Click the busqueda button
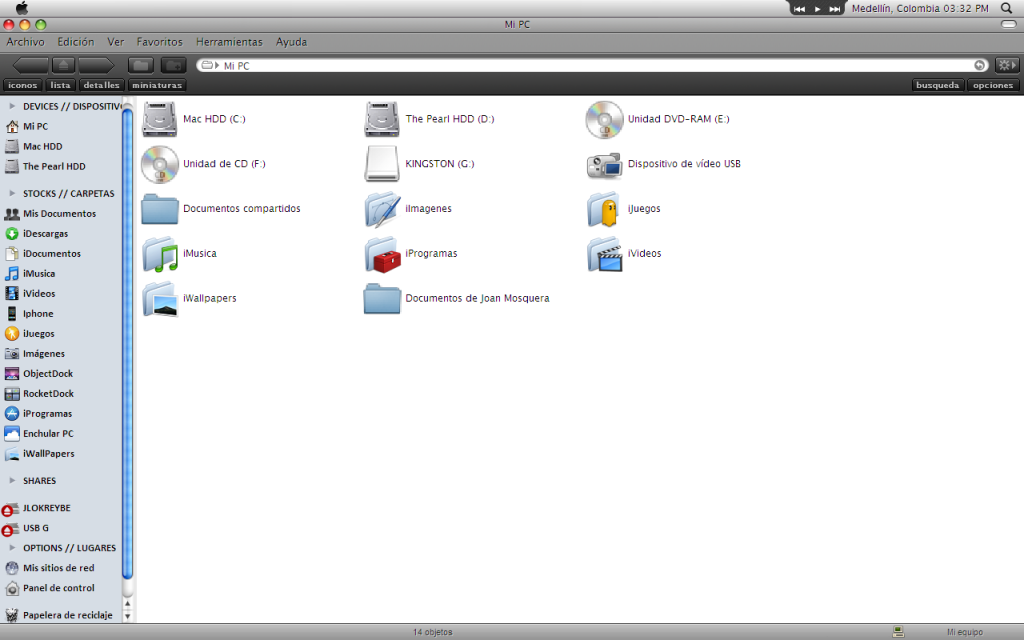 [x=938, y=86]
